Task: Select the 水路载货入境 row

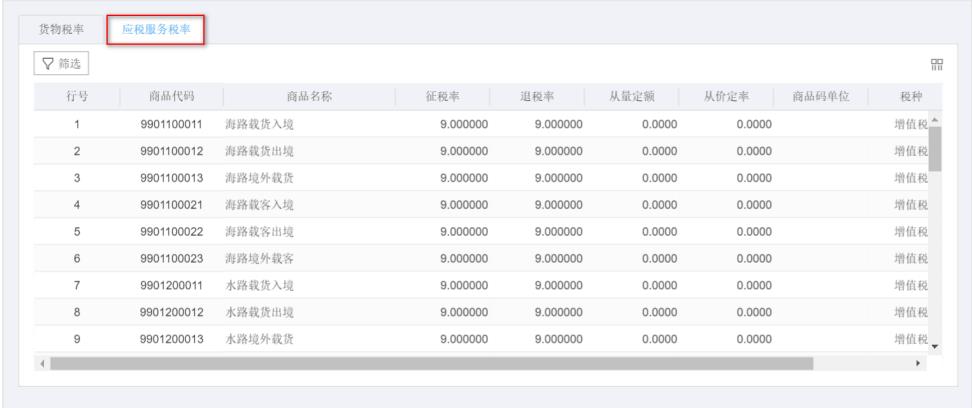Action: [259, 285]
